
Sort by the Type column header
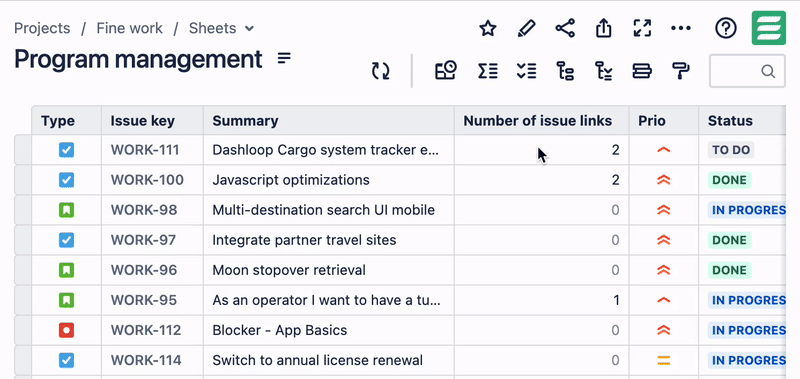coord(67,121)
